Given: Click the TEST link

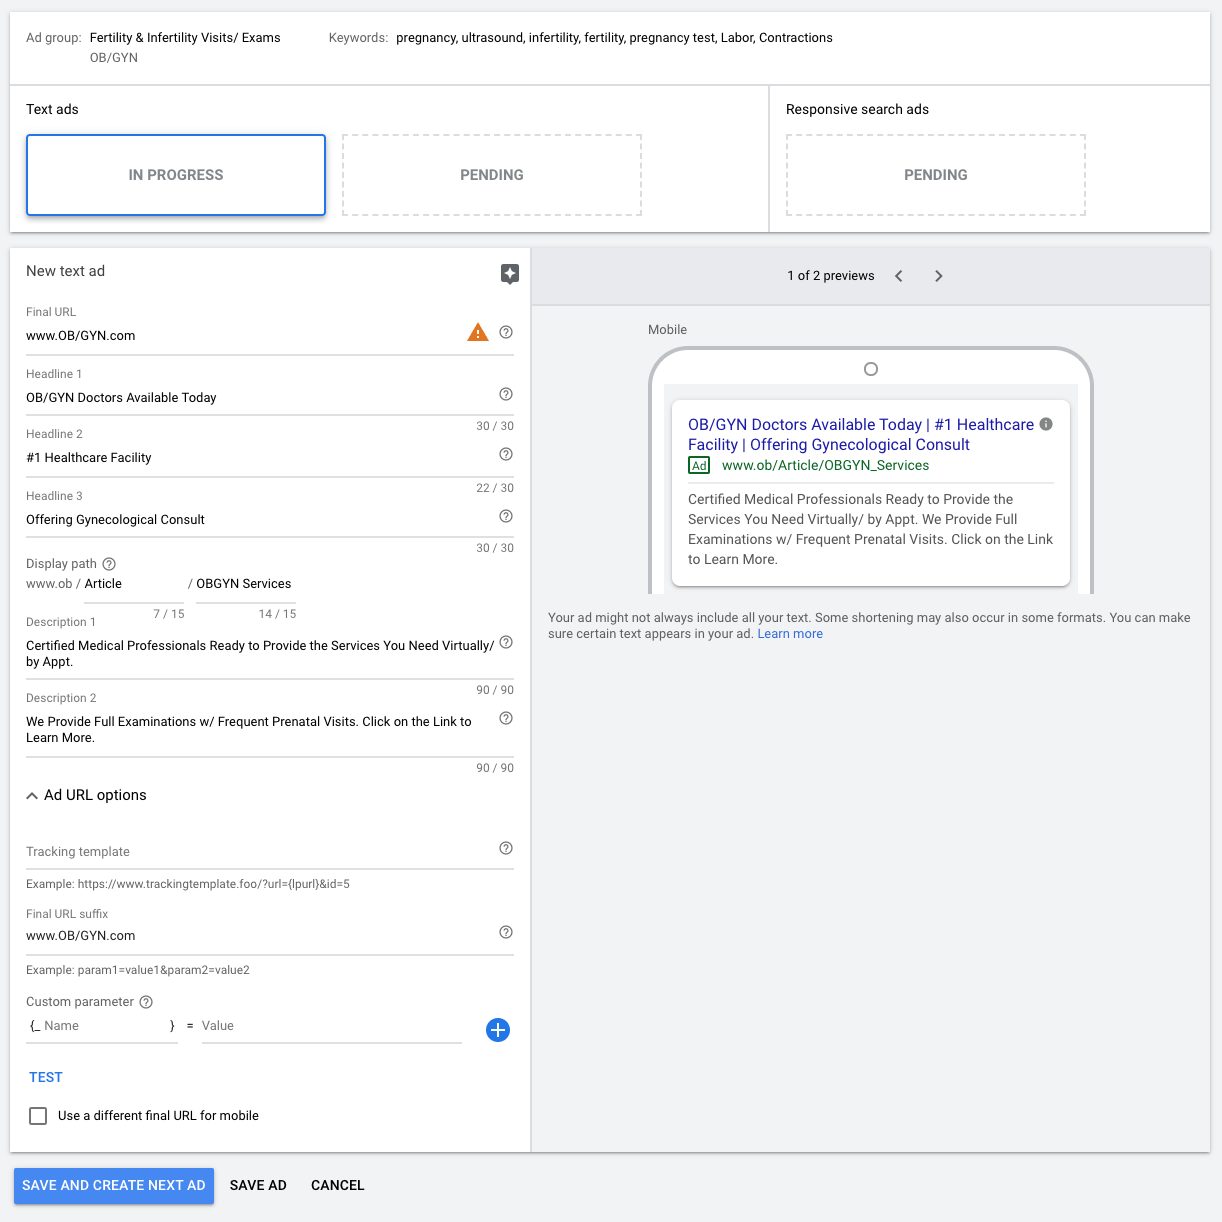Looking at the screenshot, I should (x=46, y=1077).
